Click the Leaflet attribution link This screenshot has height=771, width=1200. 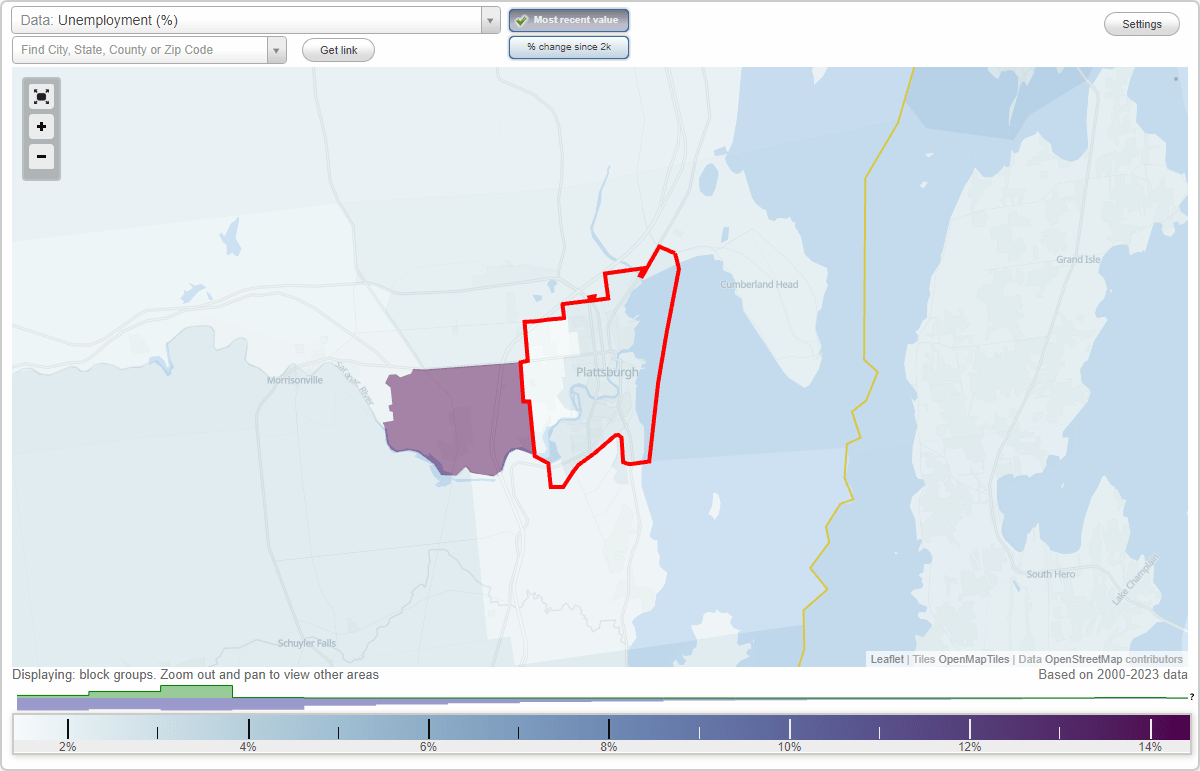point(887,659)
